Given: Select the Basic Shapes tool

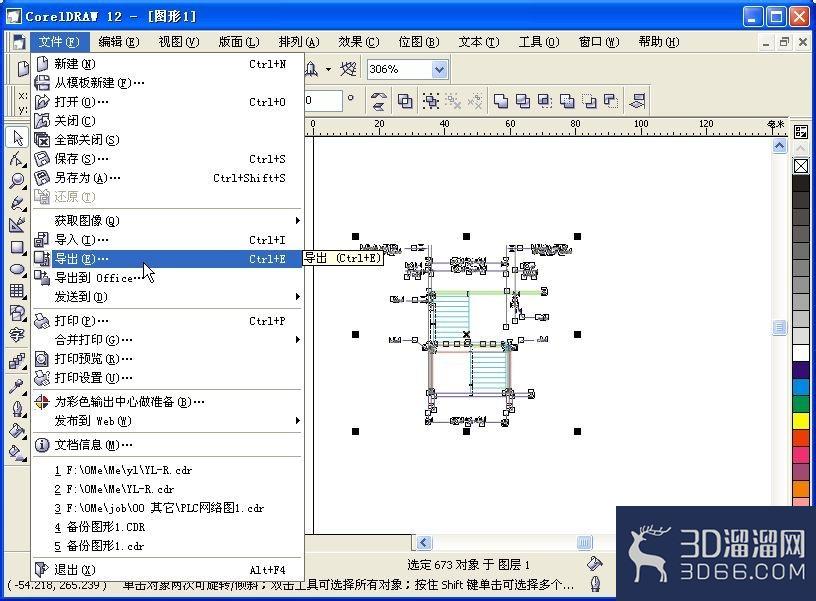Looking at the screenshot, I should click(x=17, y=313).
